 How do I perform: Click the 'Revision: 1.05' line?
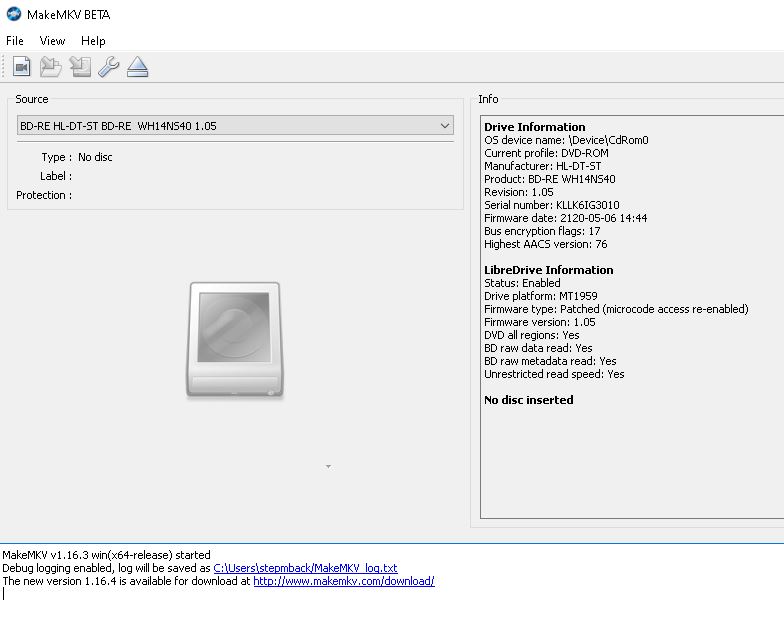(518, 192)
